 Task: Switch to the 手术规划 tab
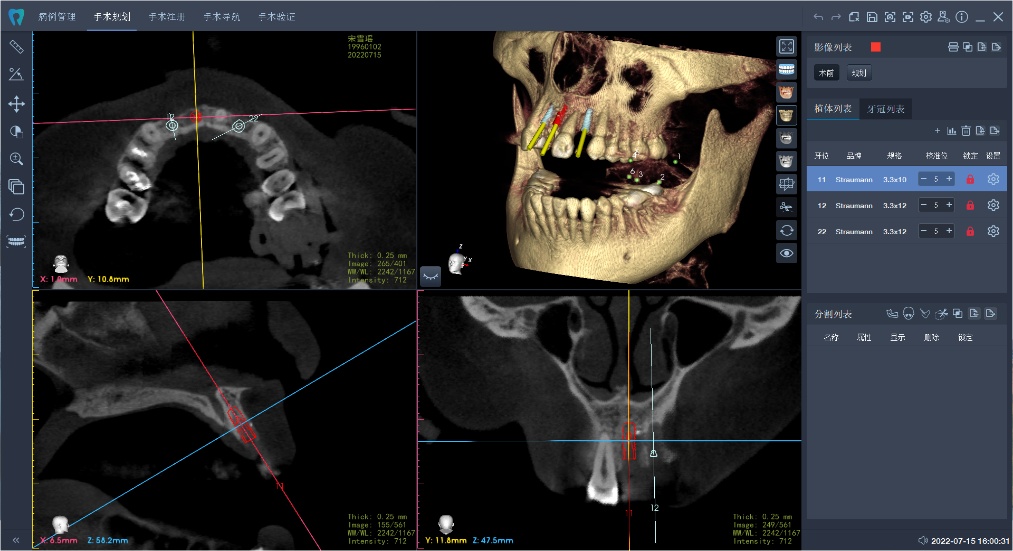(112, 17)
